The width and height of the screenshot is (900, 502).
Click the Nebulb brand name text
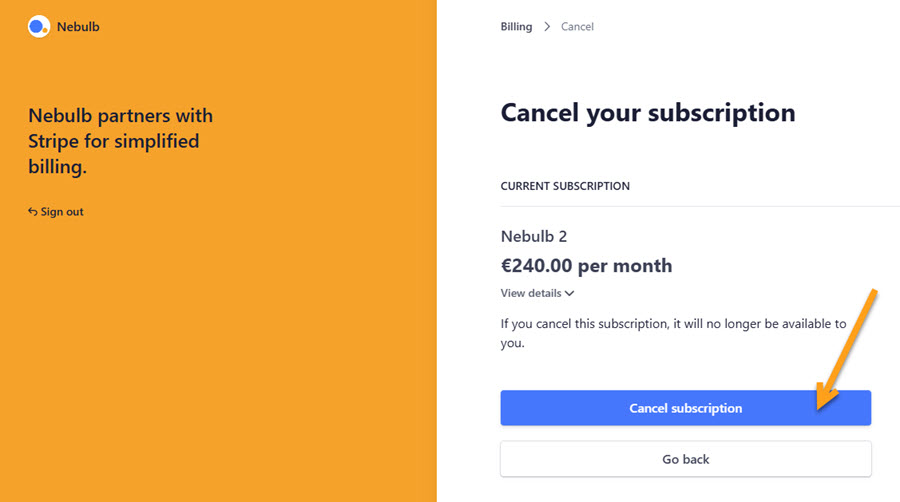pyautogui.click(x=78, y=27)
